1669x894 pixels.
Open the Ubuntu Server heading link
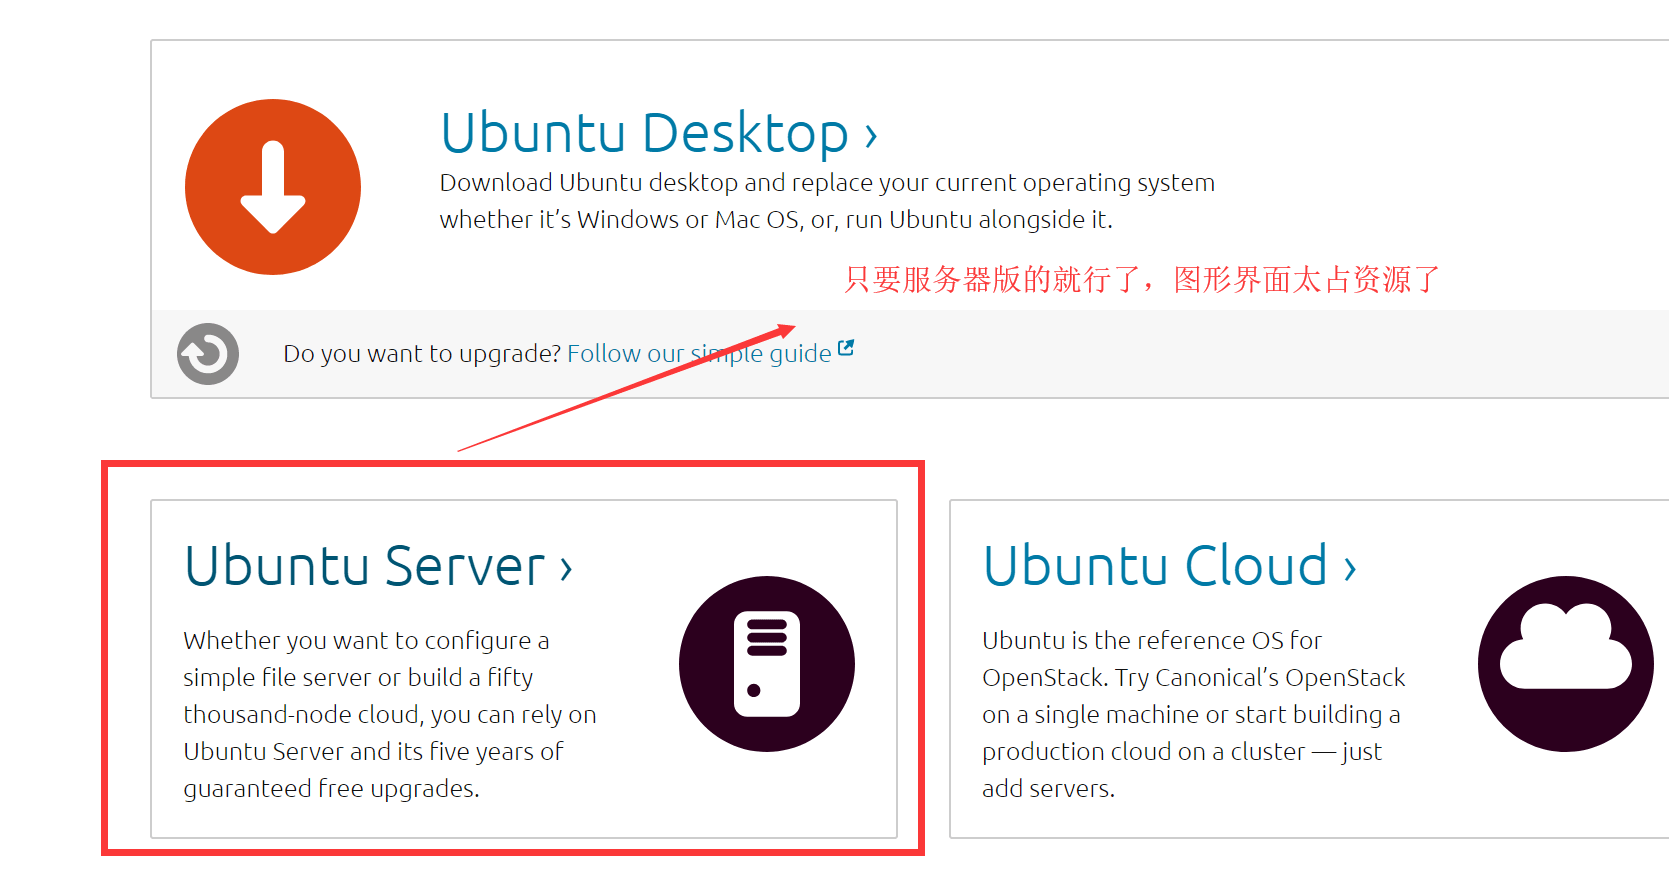pos(365,566)
